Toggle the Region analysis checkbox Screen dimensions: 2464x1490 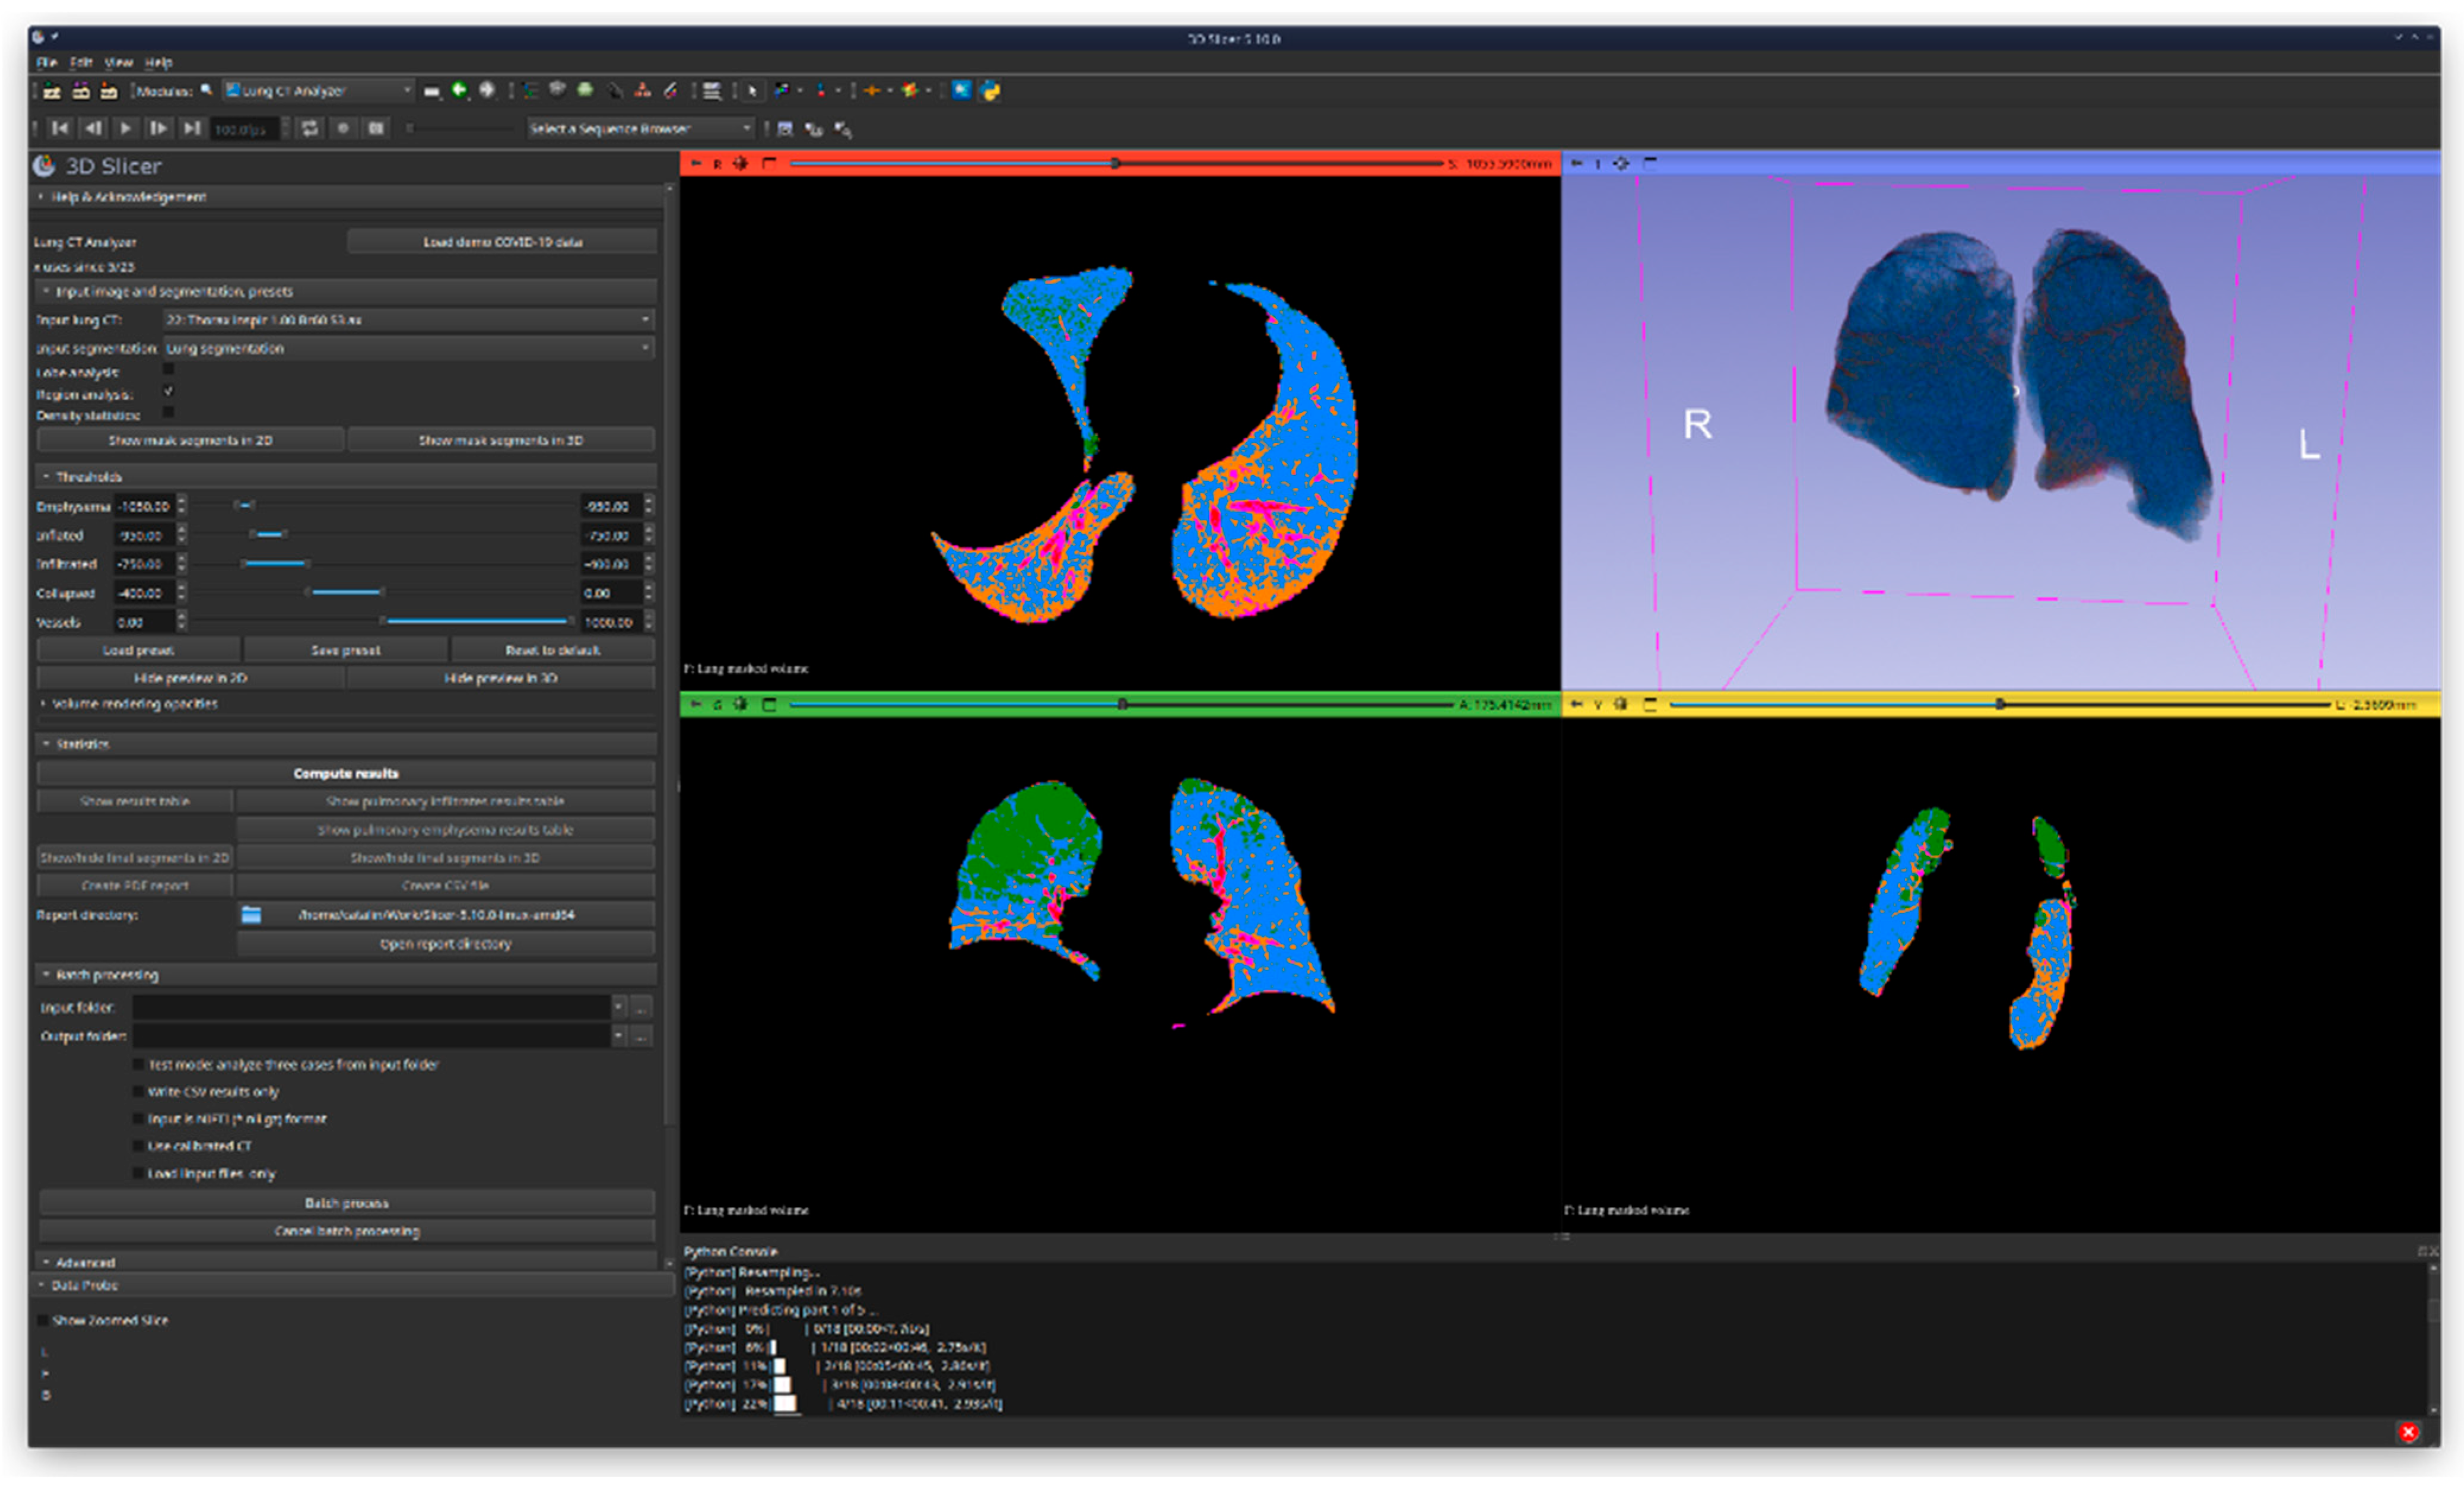169,392
